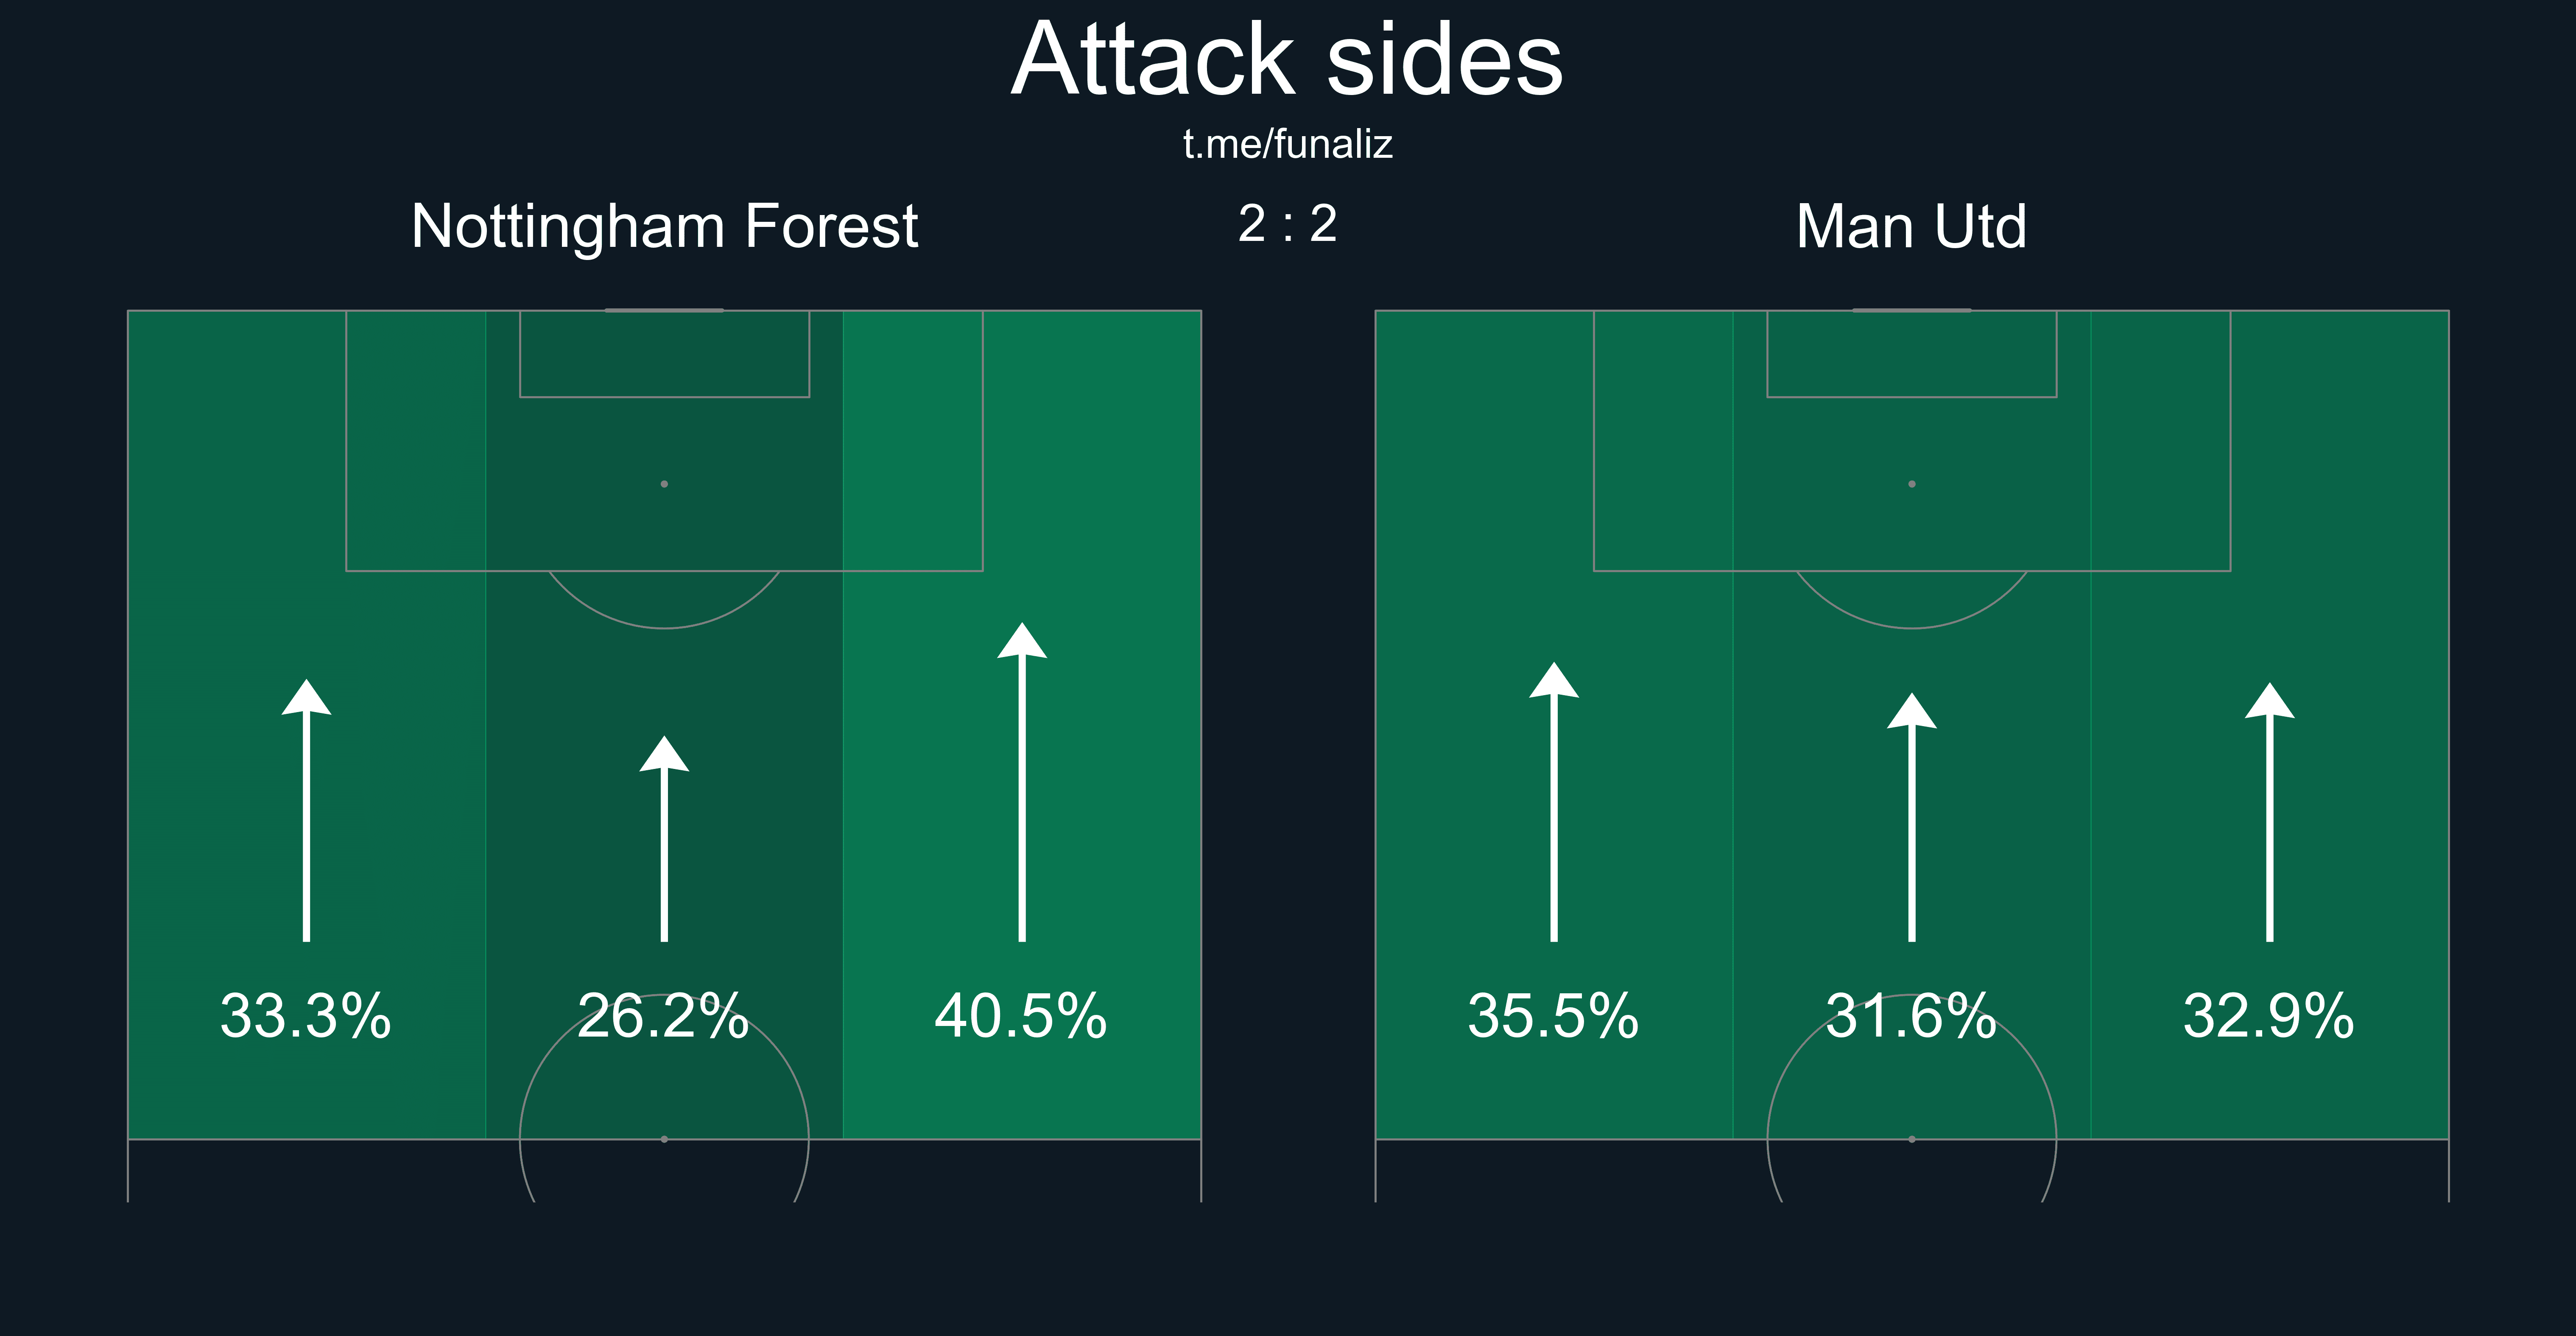Click the 33.3% attack share value

click(306, 1016)
